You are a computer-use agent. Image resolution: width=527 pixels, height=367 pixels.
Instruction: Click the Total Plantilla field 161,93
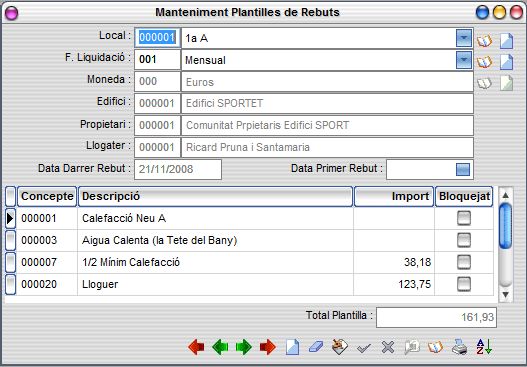tap(436, 317)
